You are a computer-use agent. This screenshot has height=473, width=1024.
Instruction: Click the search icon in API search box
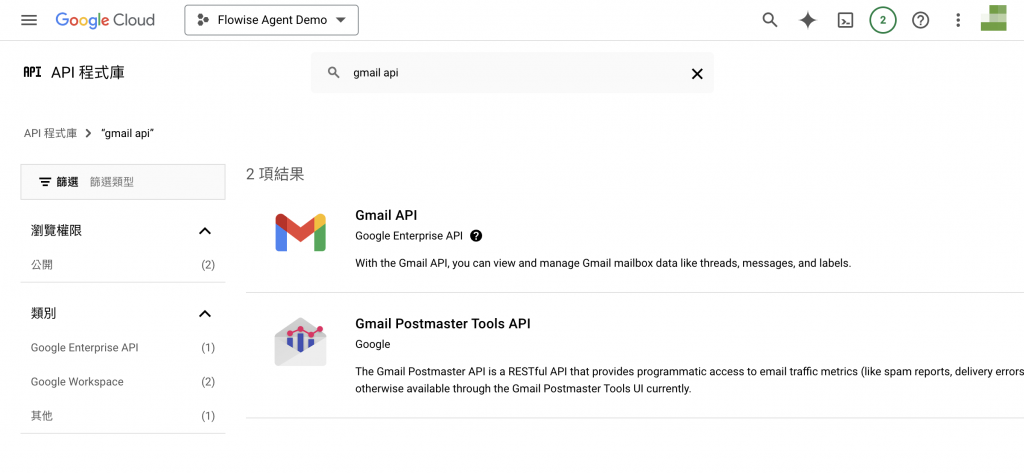click(334, 73)
